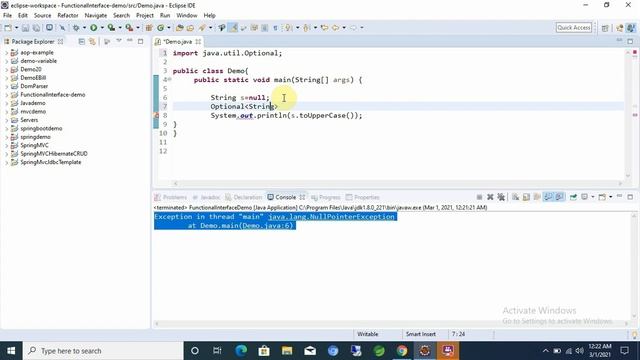Click the Open Task icon

pyautogui.click(x=190, y=28)
